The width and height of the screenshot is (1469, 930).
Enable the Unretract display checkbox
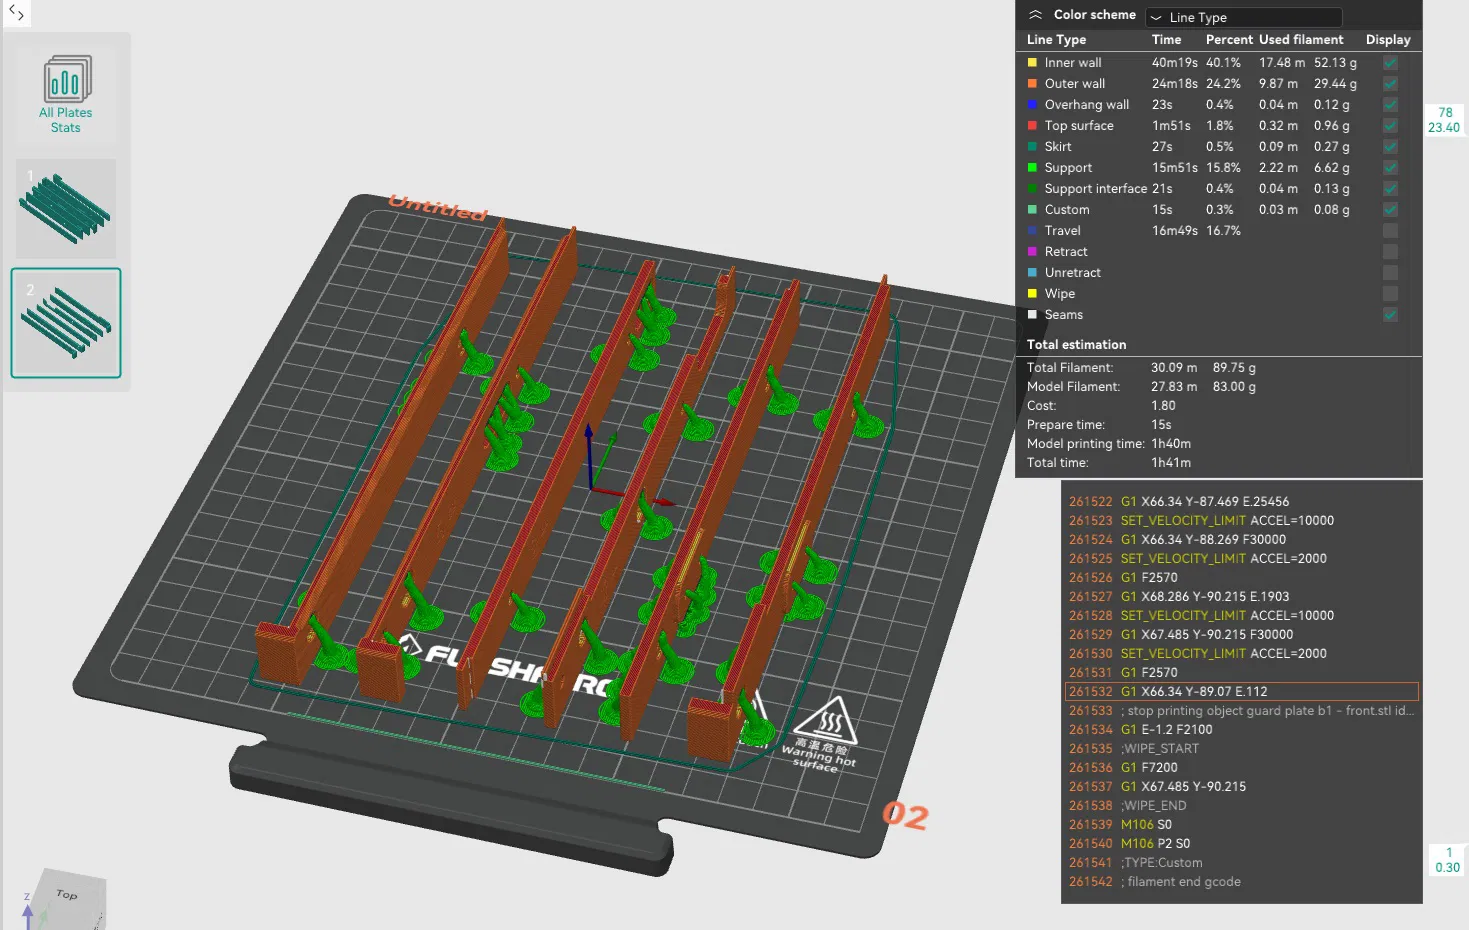[1390, 273]
